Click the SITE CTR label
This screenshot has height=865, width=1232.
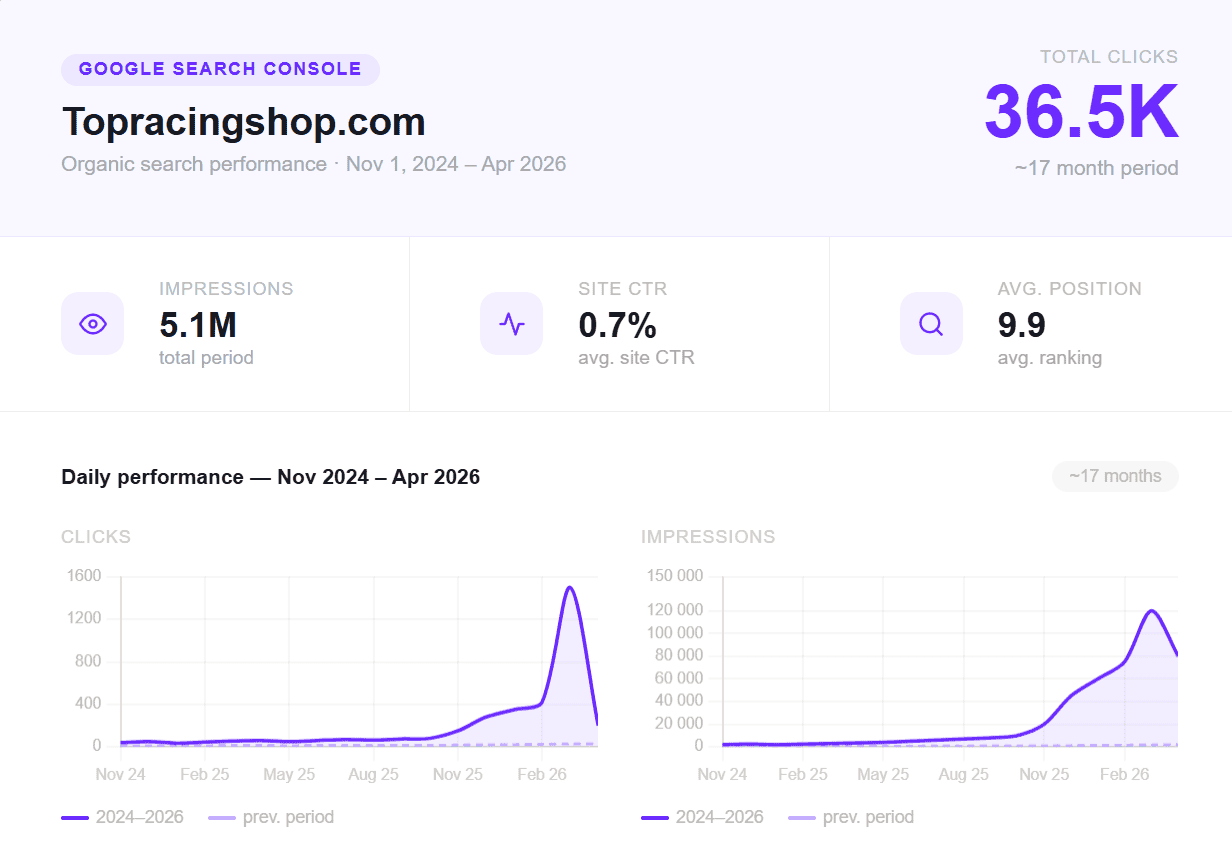[622, 289]
